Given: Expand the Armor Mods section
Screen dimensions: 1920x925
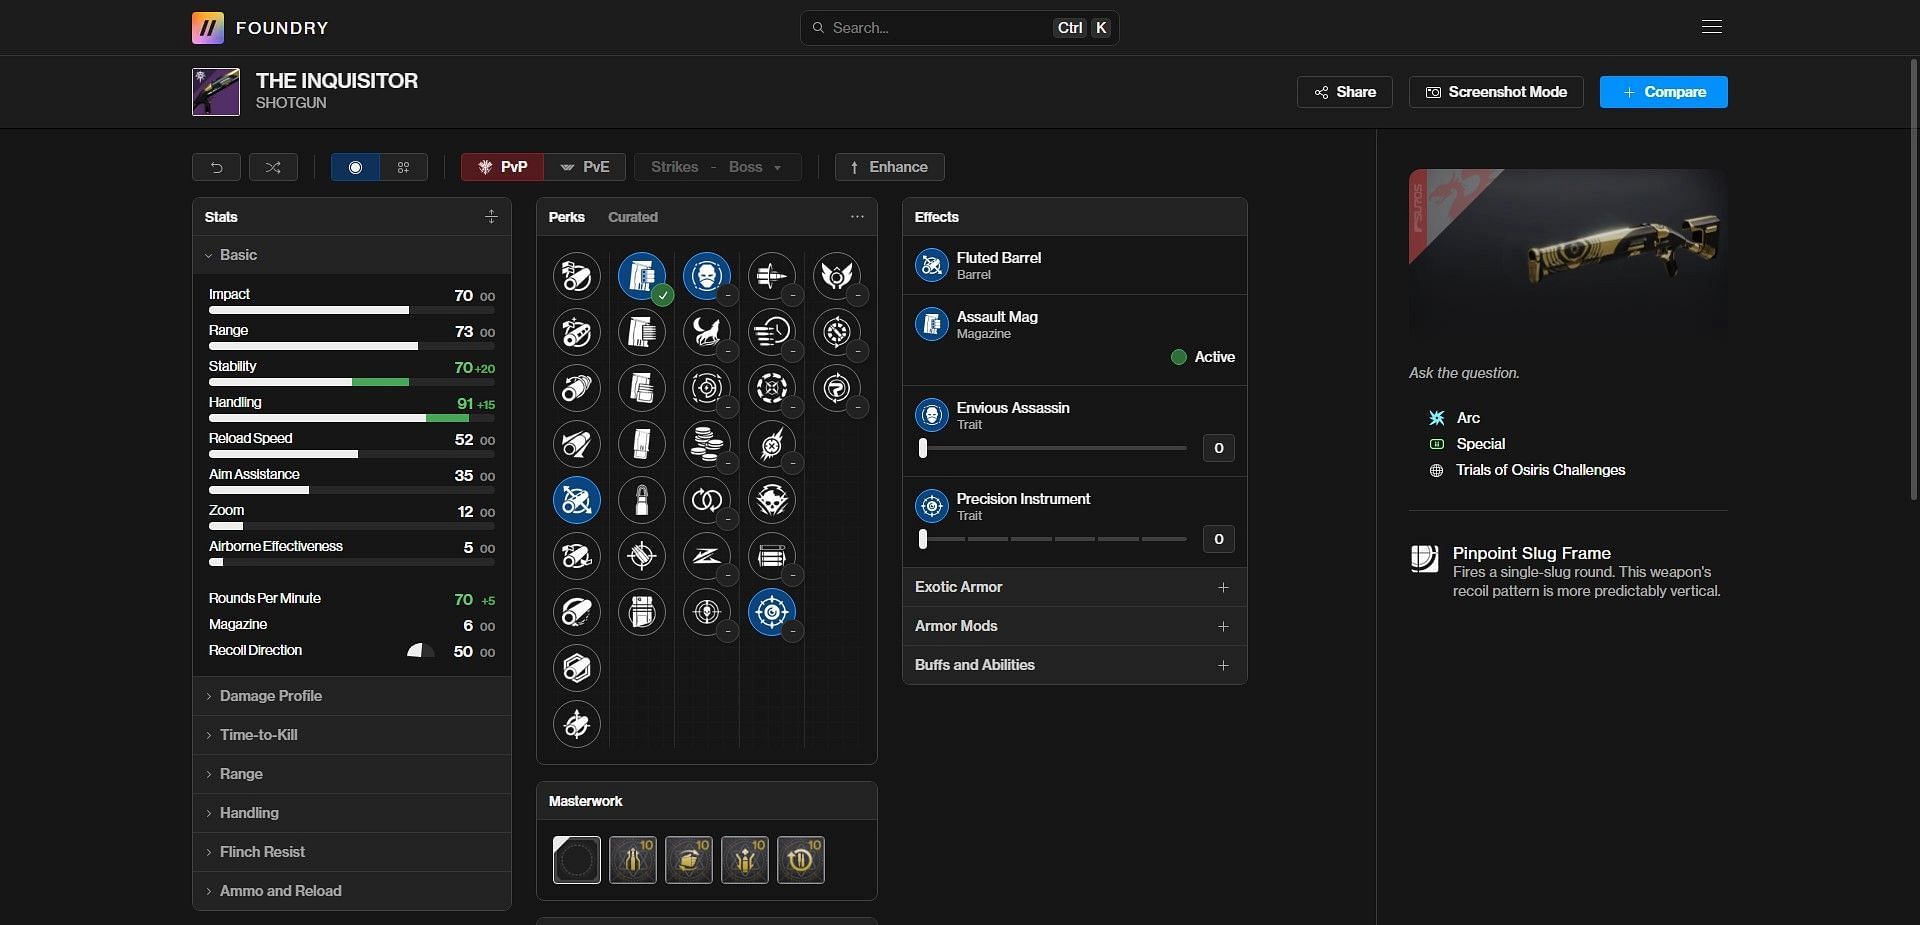Looking at the screenshot, I should click(1075, 626).
